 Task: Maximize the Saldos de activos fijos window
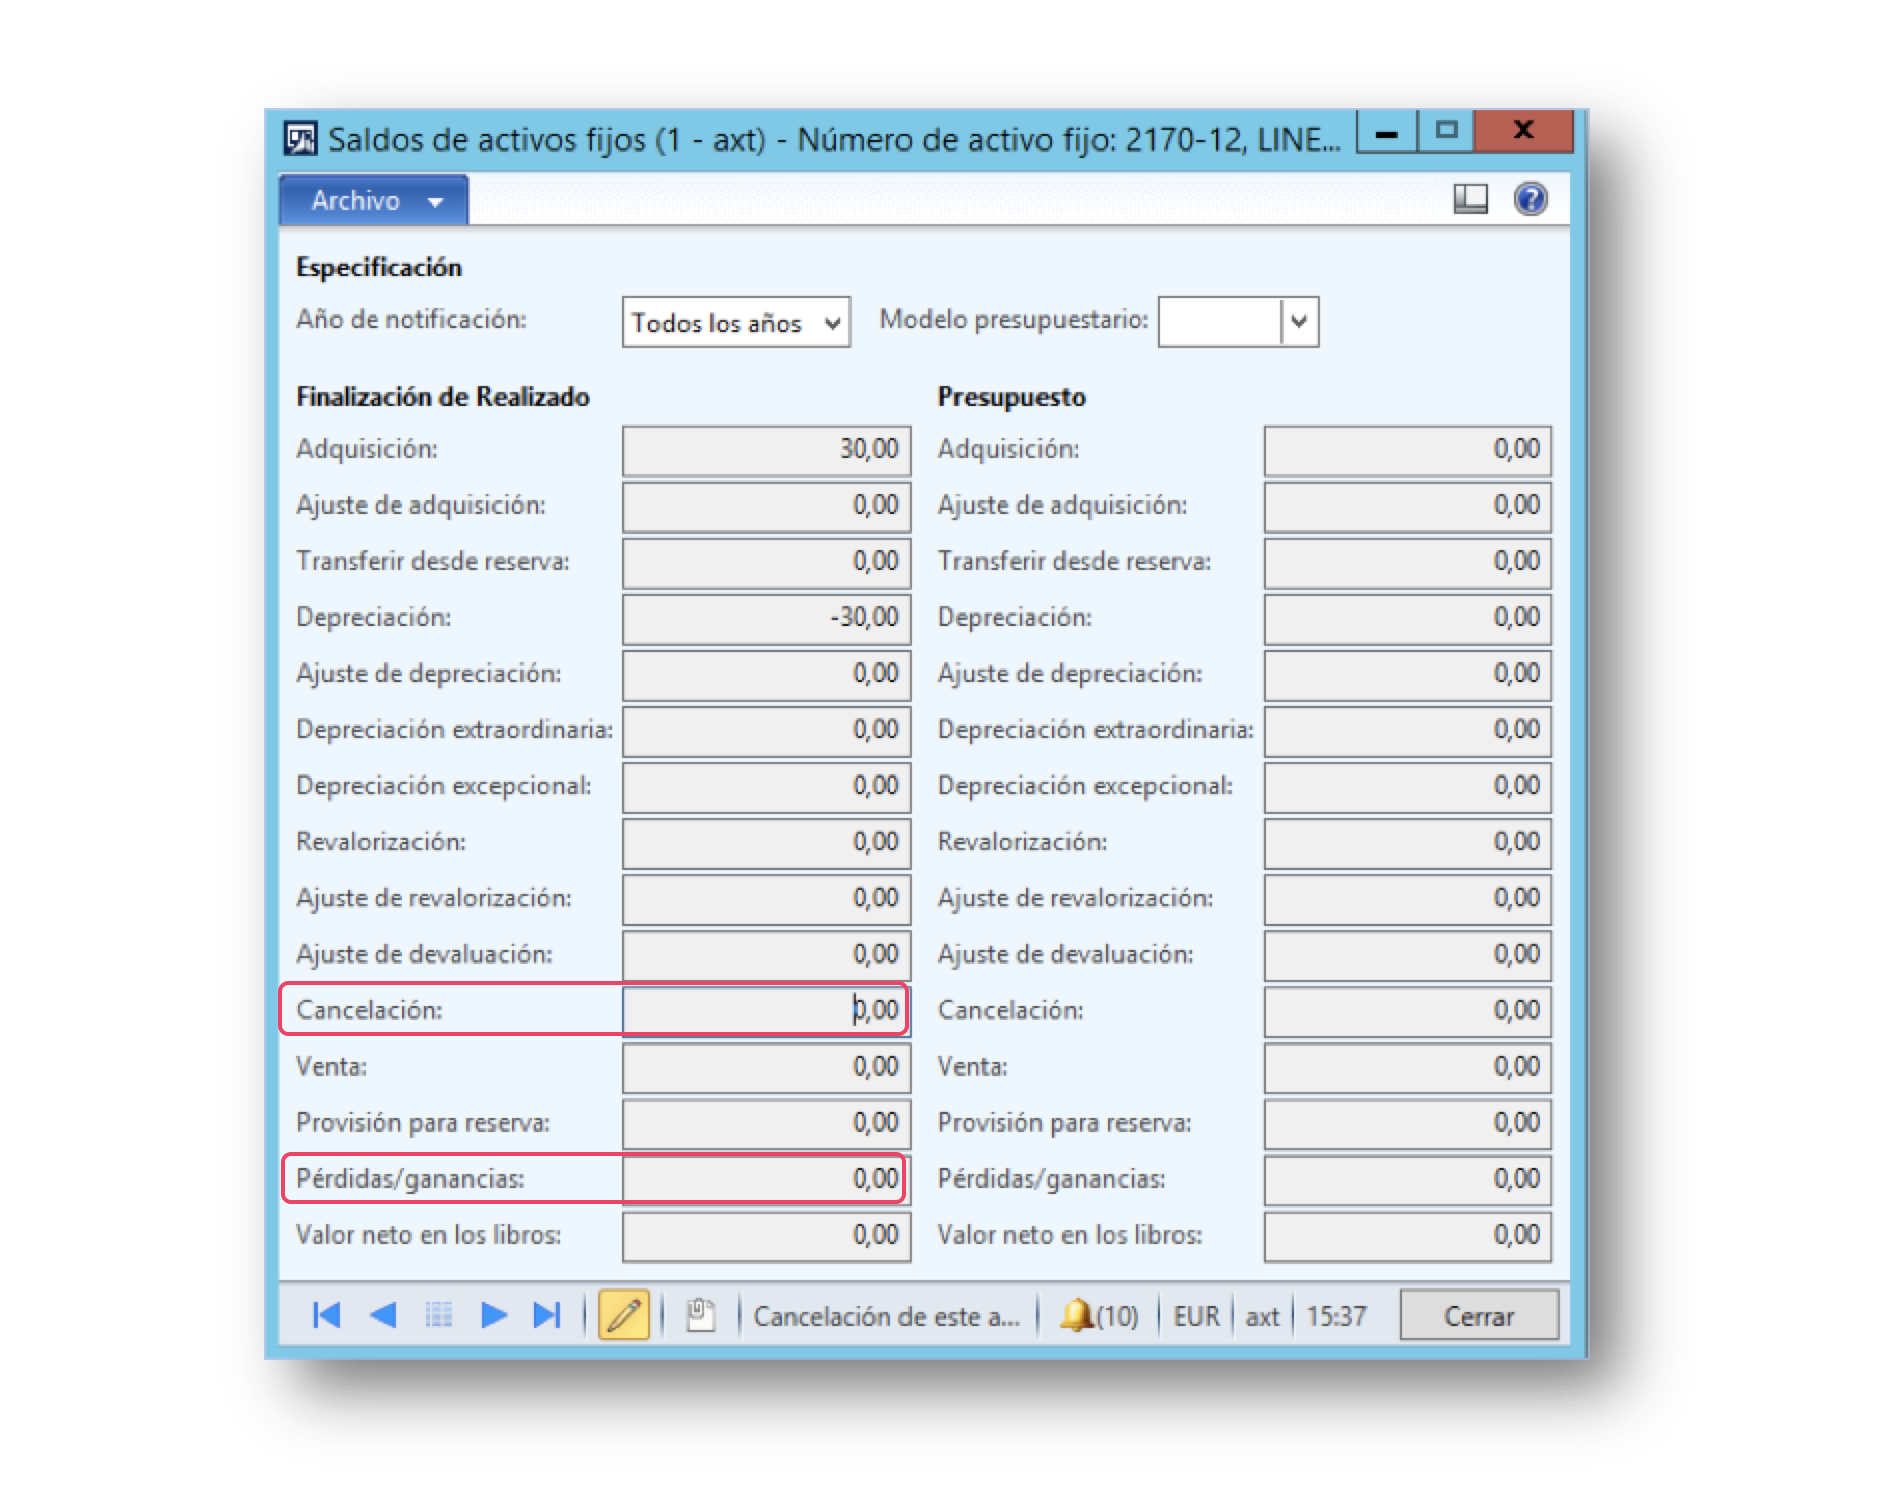[1446, 131]
